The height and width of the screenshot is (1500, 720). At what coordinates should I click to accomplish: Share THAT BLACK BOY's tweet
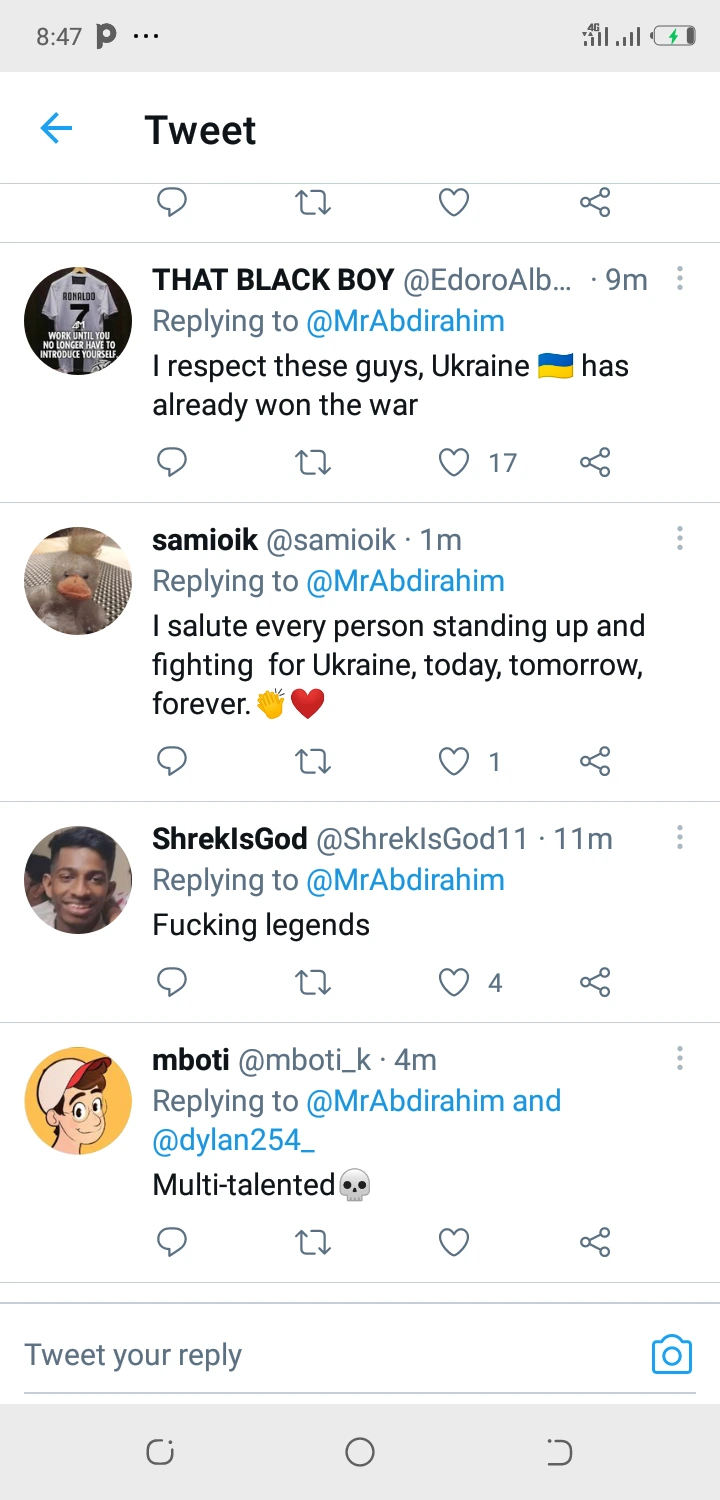595,462
